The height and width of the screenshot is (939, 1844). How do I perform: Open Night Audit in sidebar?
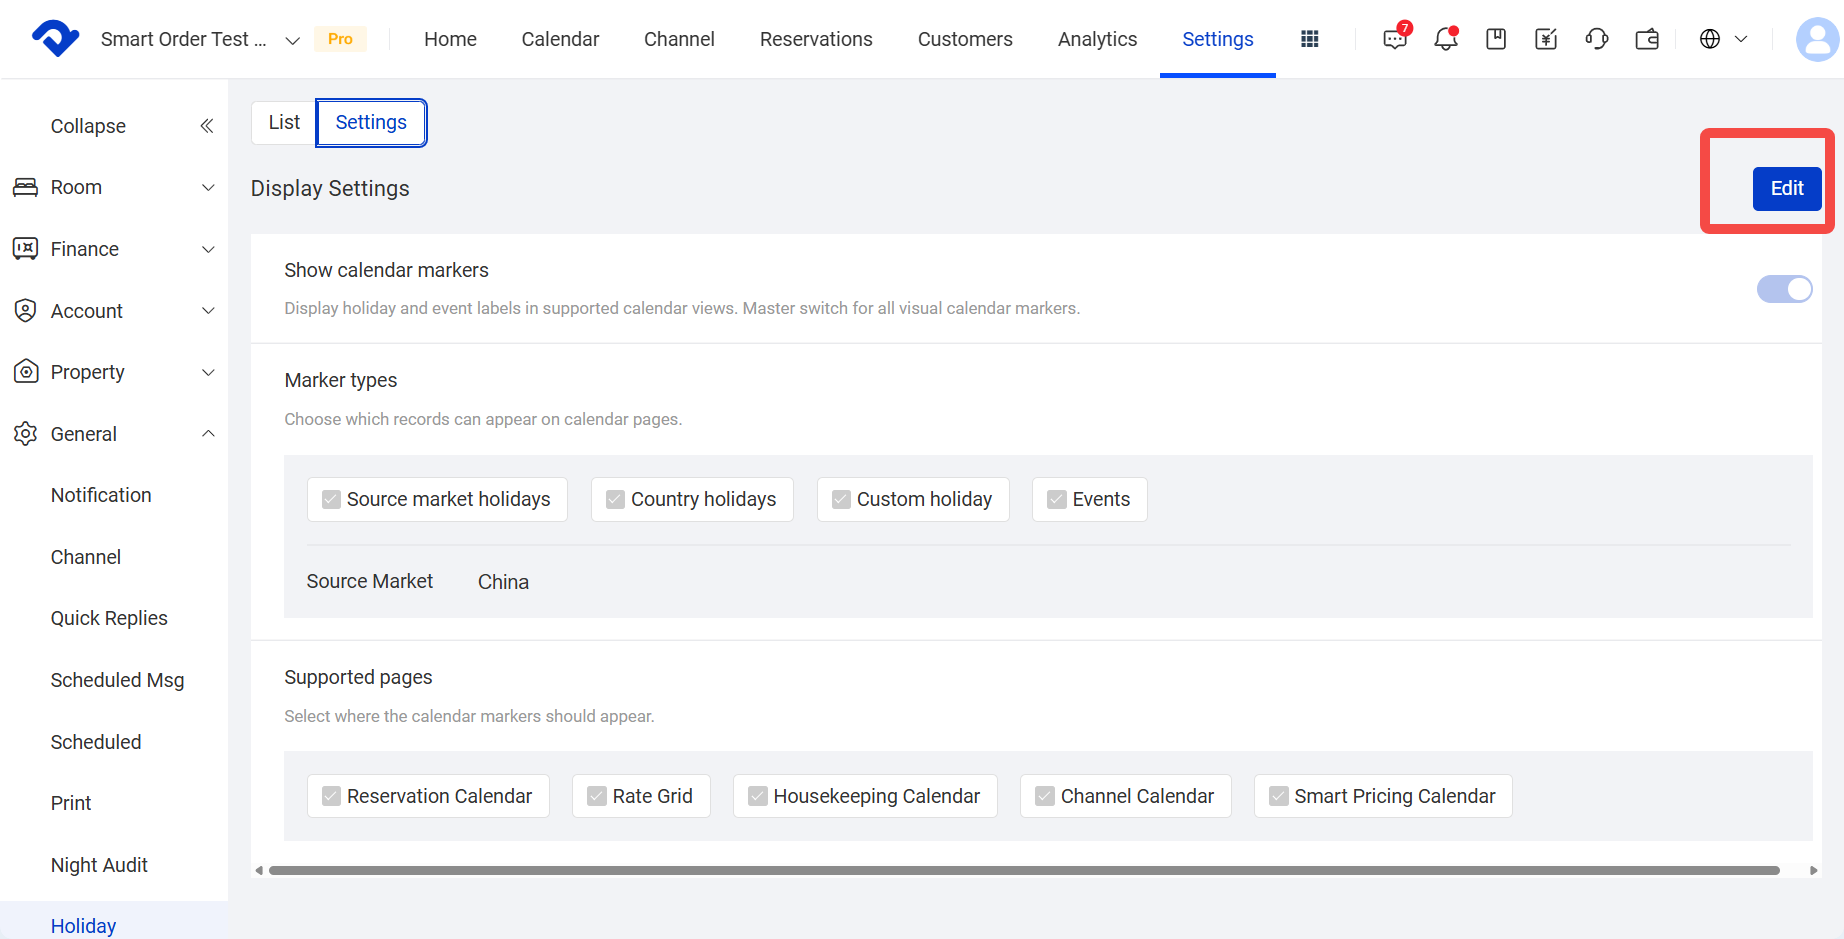[99, 865]
